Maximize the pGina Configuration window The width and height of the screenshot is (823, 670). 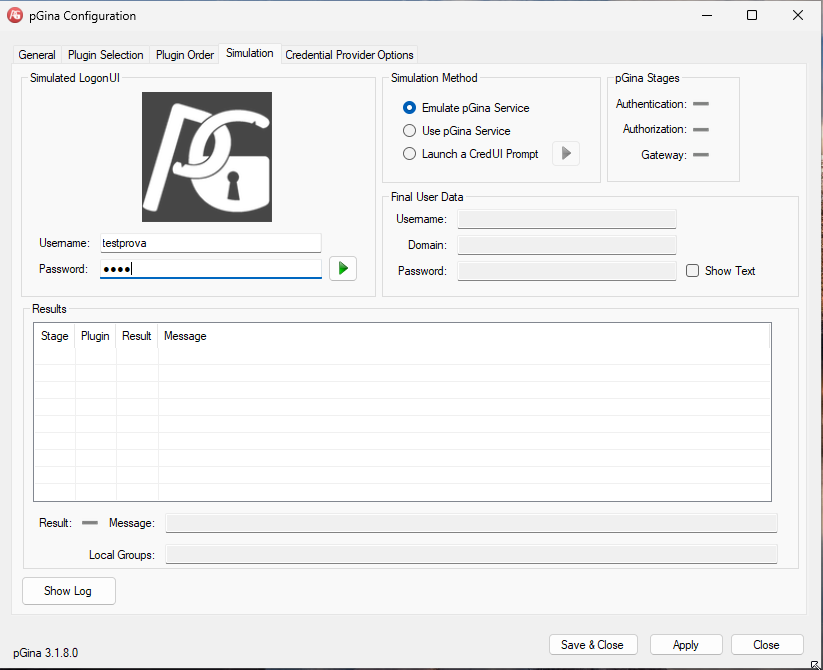pos(752,15)
